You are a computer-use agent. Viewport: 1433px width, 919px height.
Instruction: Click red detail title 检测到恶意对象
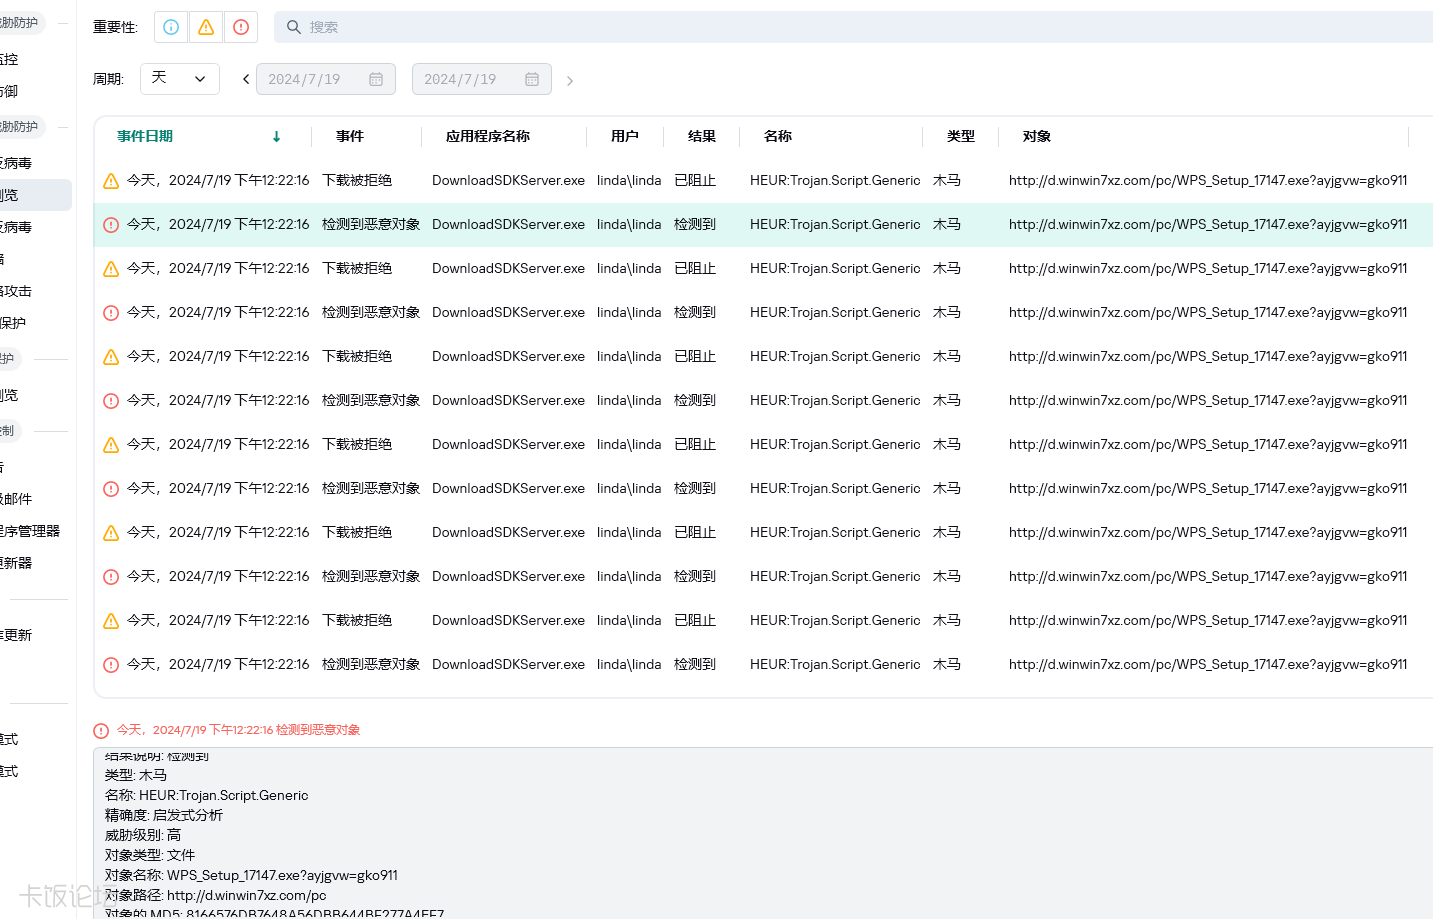click(x=318, y=730)
